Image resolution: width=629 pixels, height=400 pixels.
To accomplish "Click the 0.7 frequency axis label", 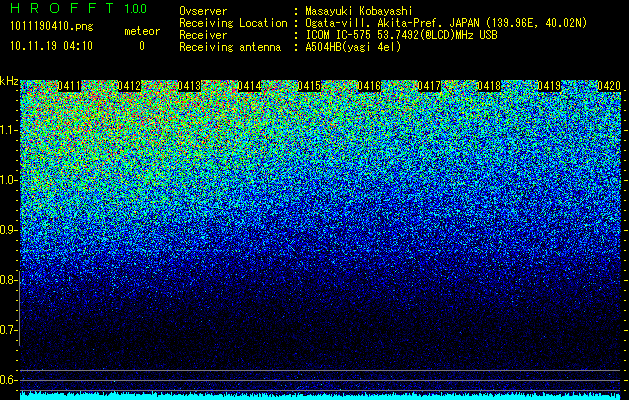I will coord(8,330).
